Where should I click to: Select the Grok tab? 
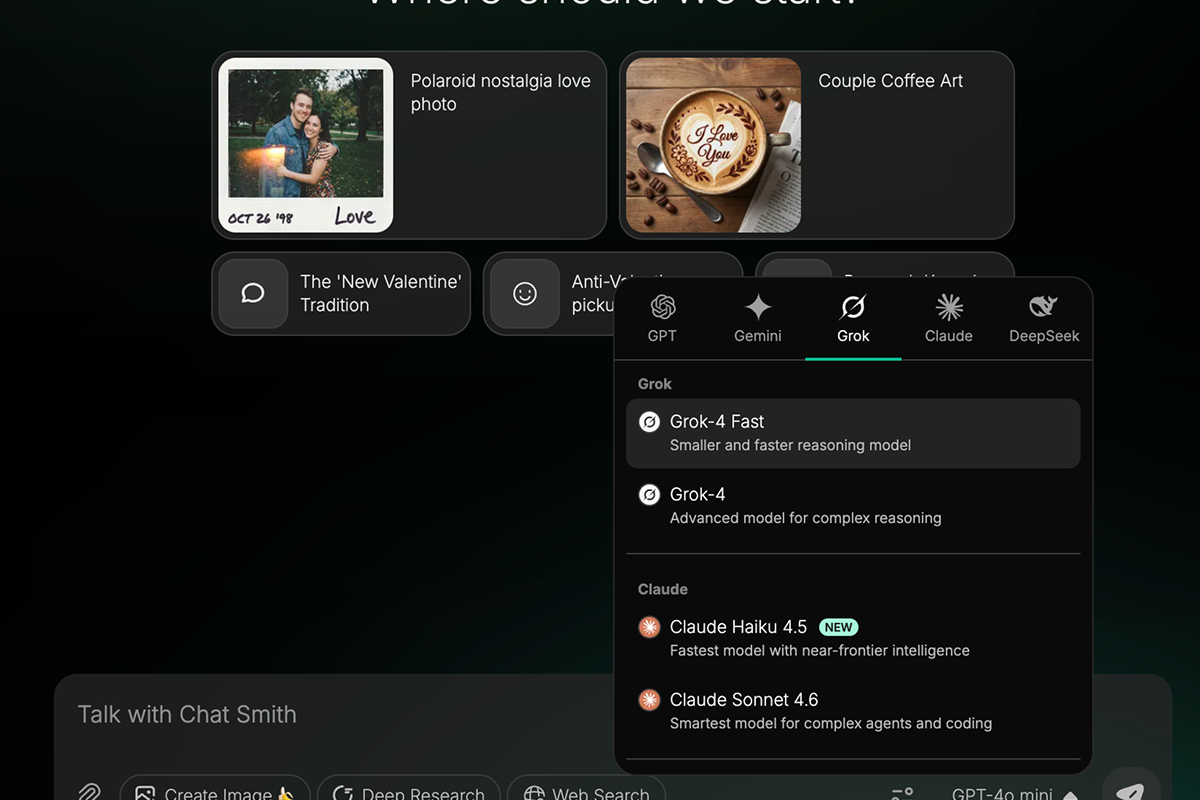(853, 319)
